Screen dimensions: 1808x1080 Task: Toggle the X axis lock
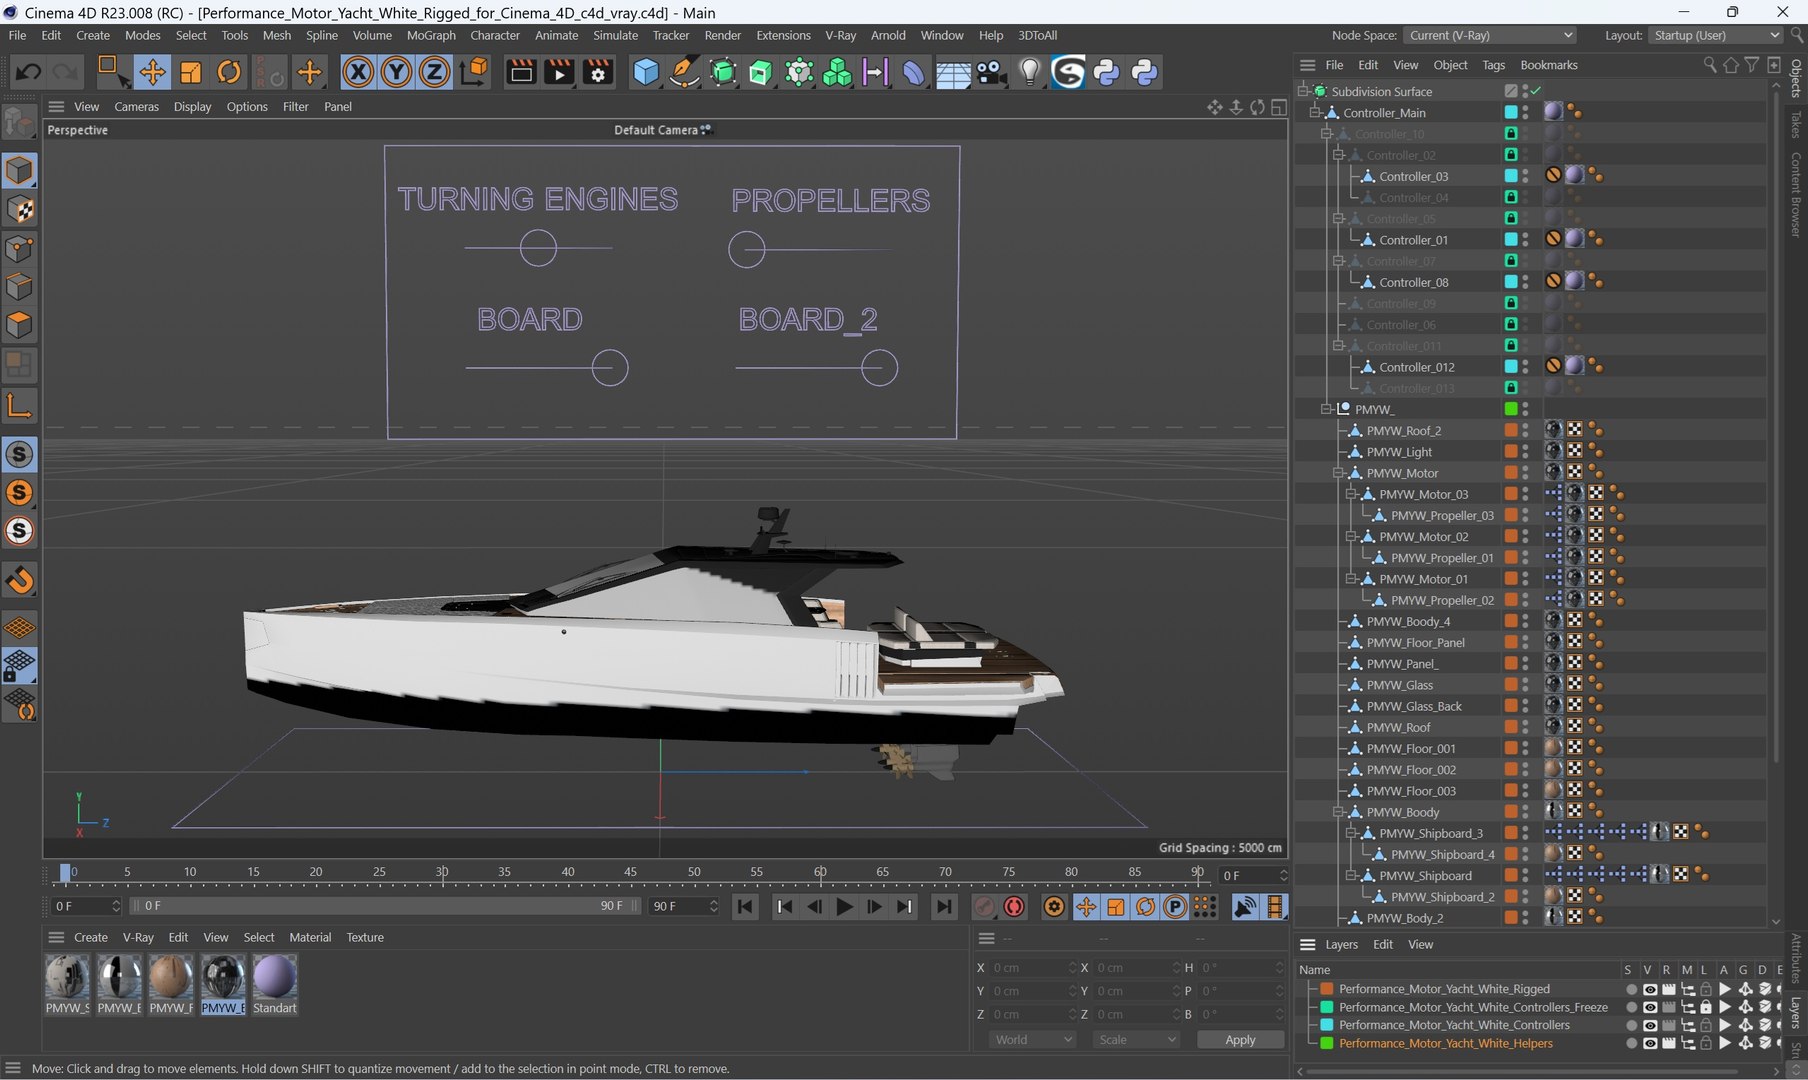(358, 72)
